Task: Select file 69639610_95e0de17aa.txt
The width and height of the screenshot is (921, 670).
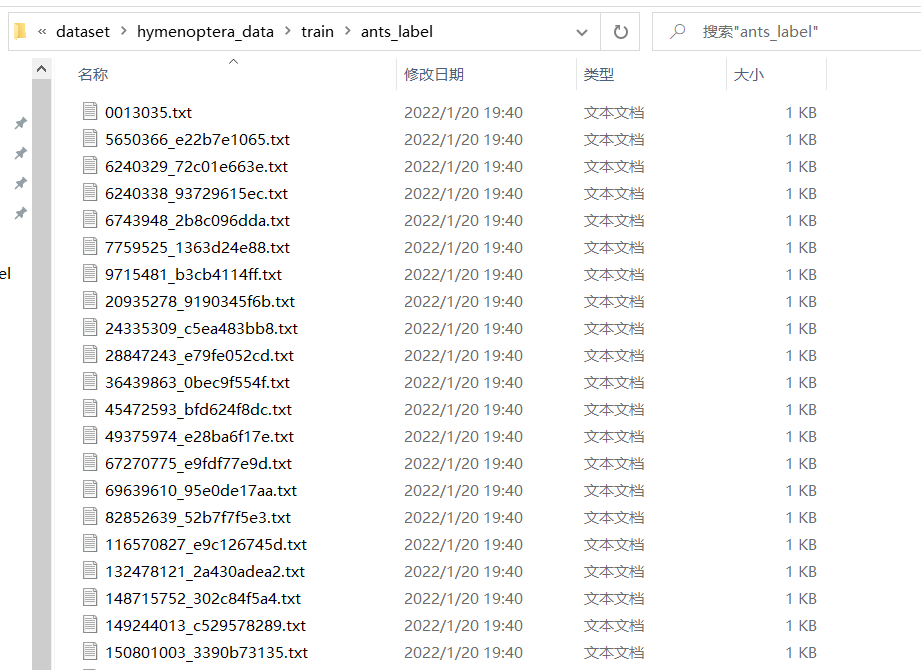Action: tap(201, 491)
